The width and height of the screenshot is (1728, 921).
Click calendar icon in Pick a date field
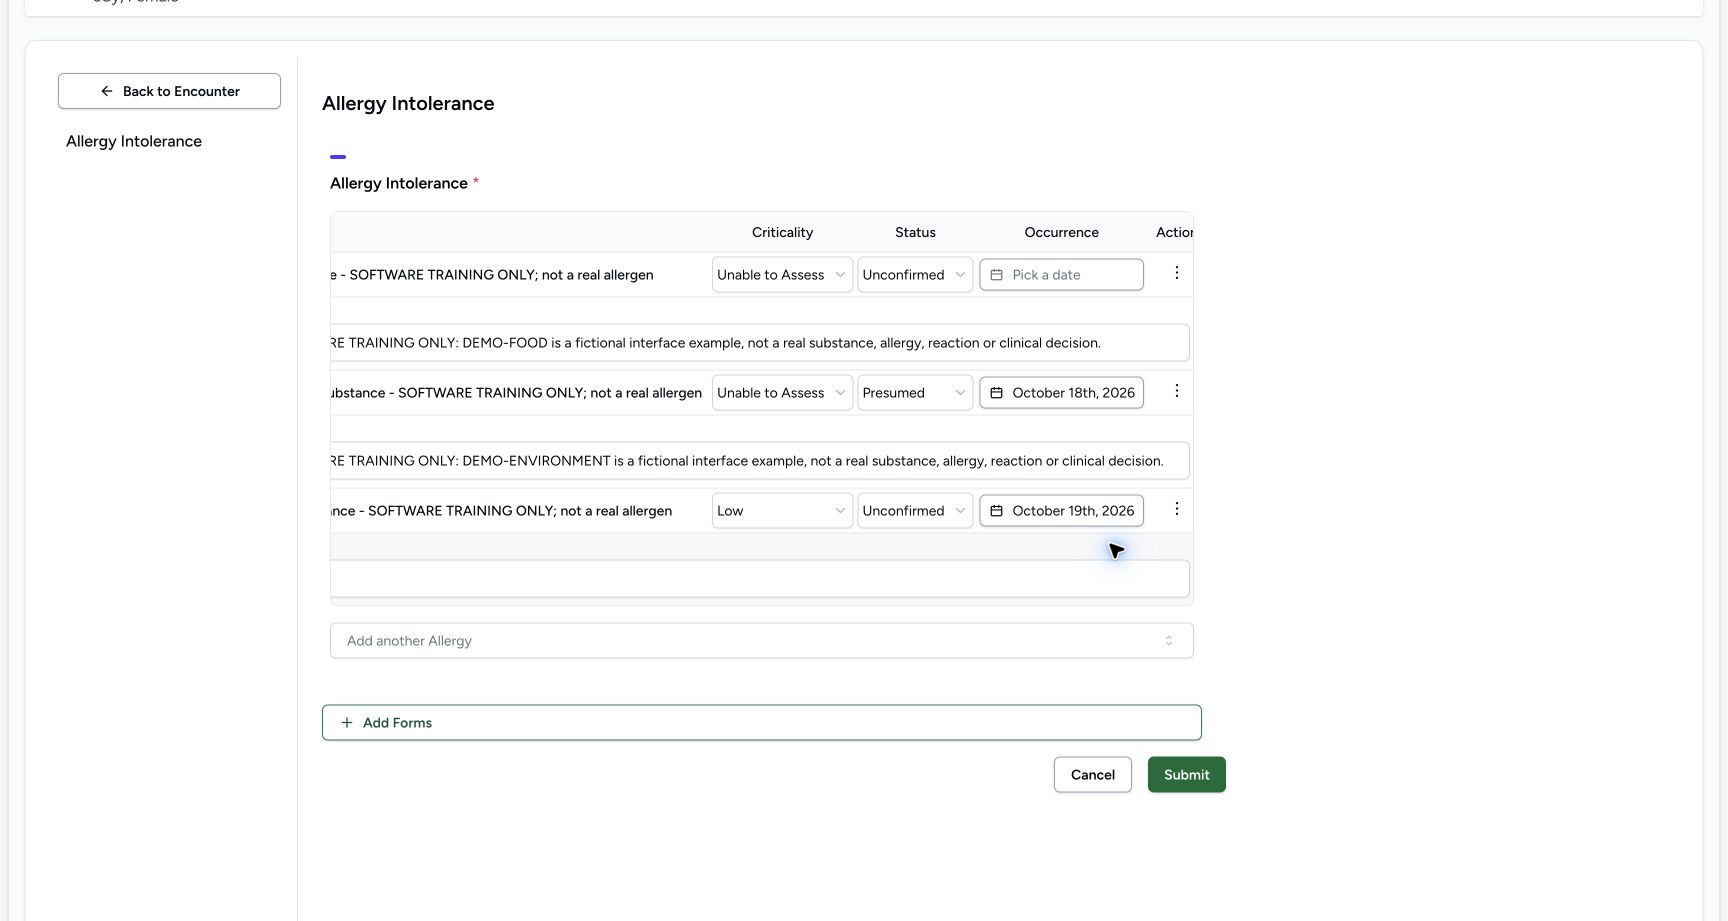(x=996, y=275)
